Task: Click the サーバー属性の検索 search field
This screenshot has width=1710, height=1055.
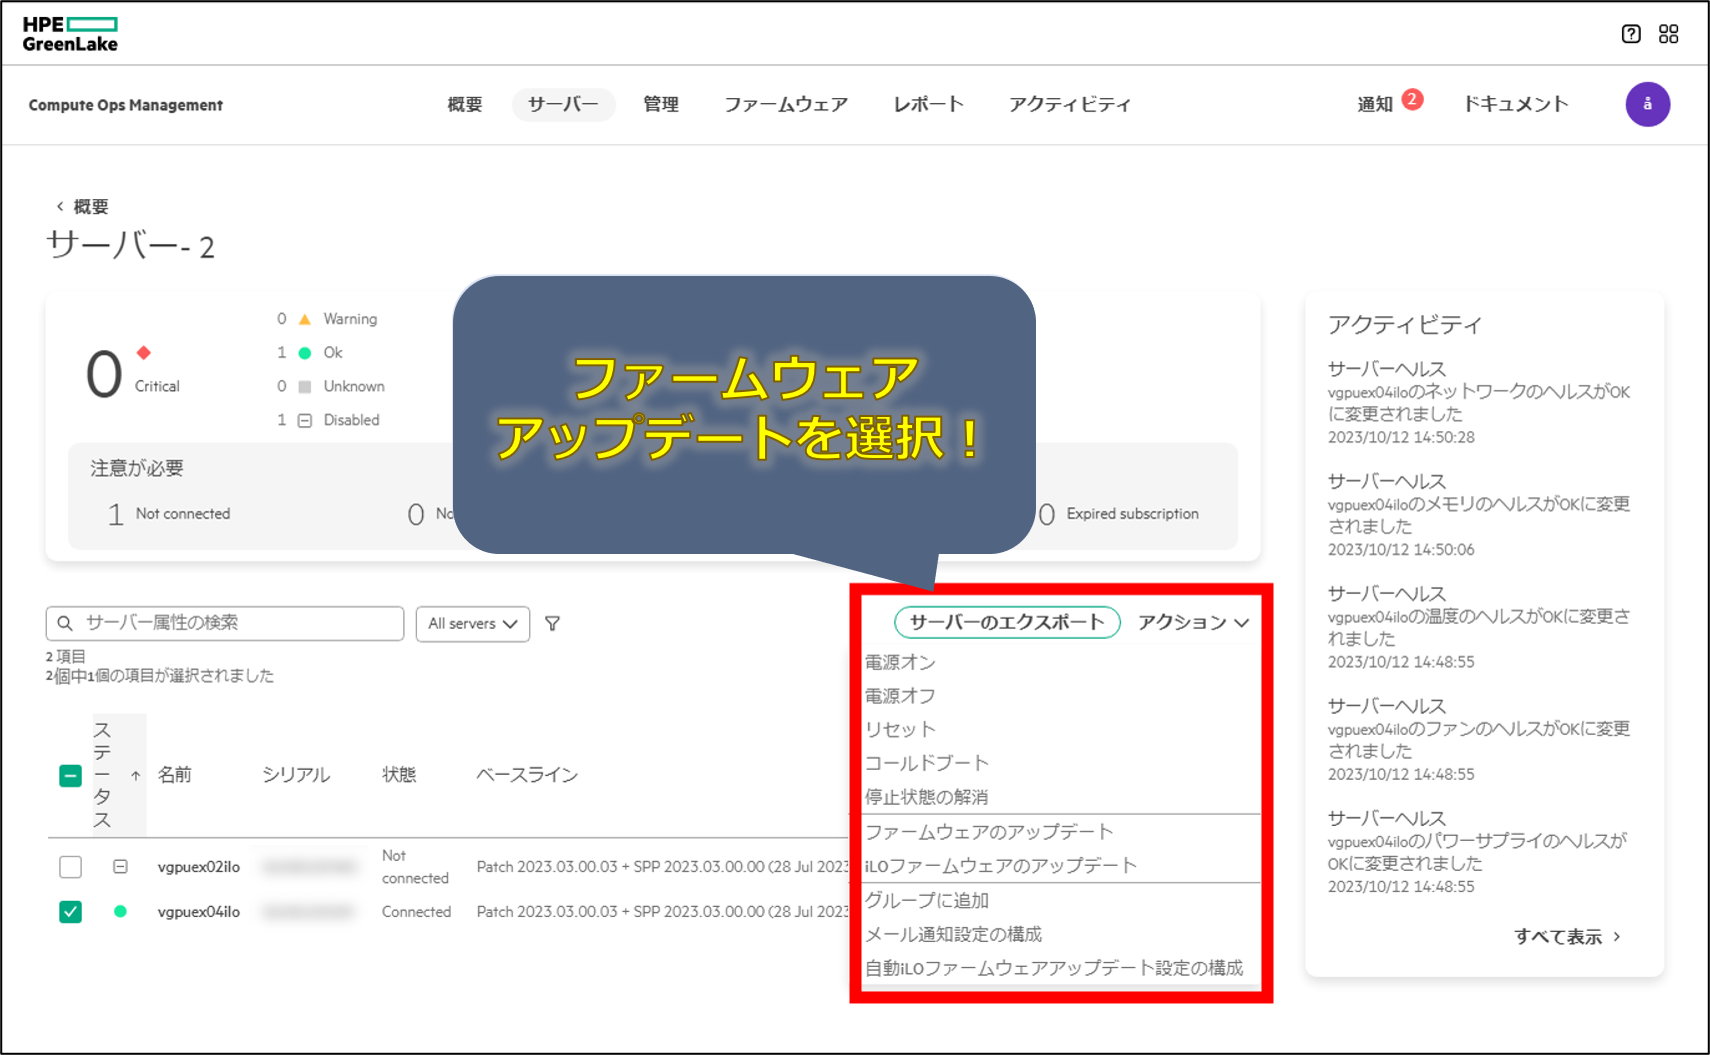Action: [x=225, y=623]
